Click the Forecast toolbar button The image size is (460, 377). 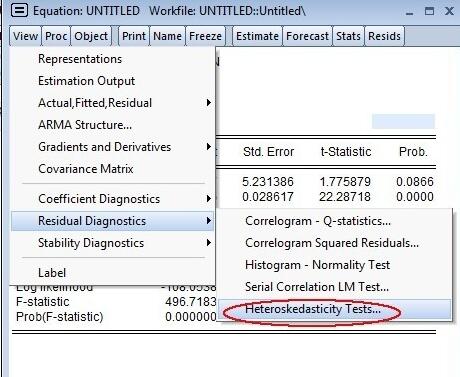pyautogui.click(x=307, y=36)
